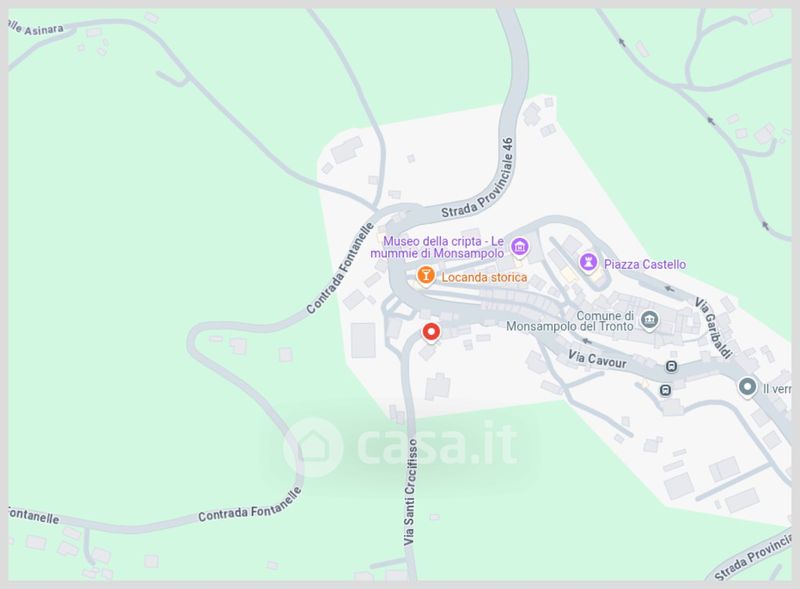Click the Comune town hall icon

(x=649, y=321)
